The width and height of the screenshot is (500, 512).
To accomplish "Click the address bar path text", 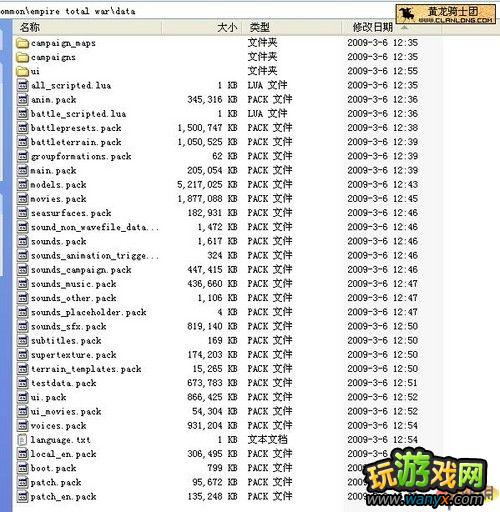I will pos(68,11).
